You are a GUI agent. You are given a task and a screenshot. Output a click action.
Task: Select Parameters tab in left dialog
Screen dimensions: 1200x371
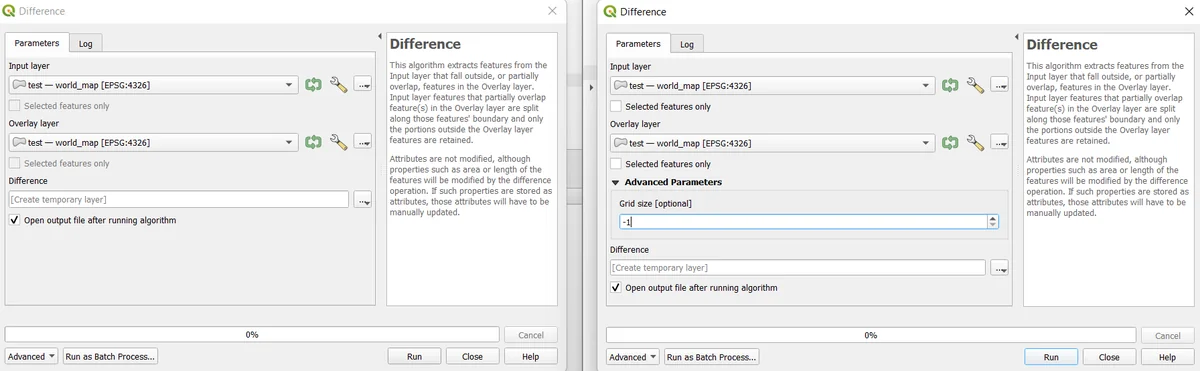click(37, 43)
